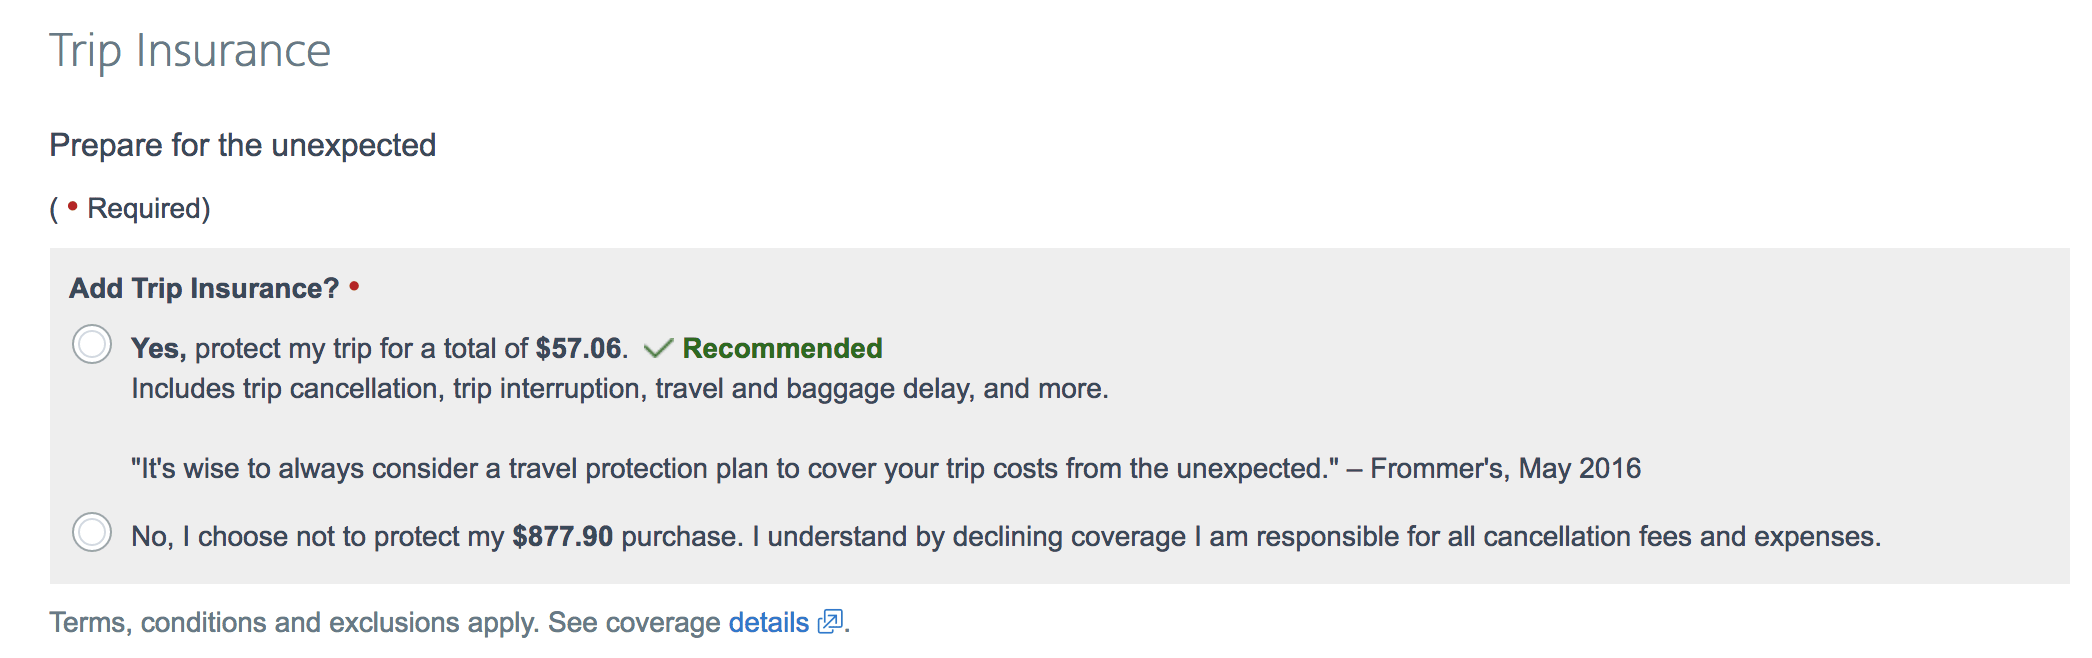This screenshot has width=2092, height=658.
Task: Click the Required legend text
Action: (x=149, y=208)
